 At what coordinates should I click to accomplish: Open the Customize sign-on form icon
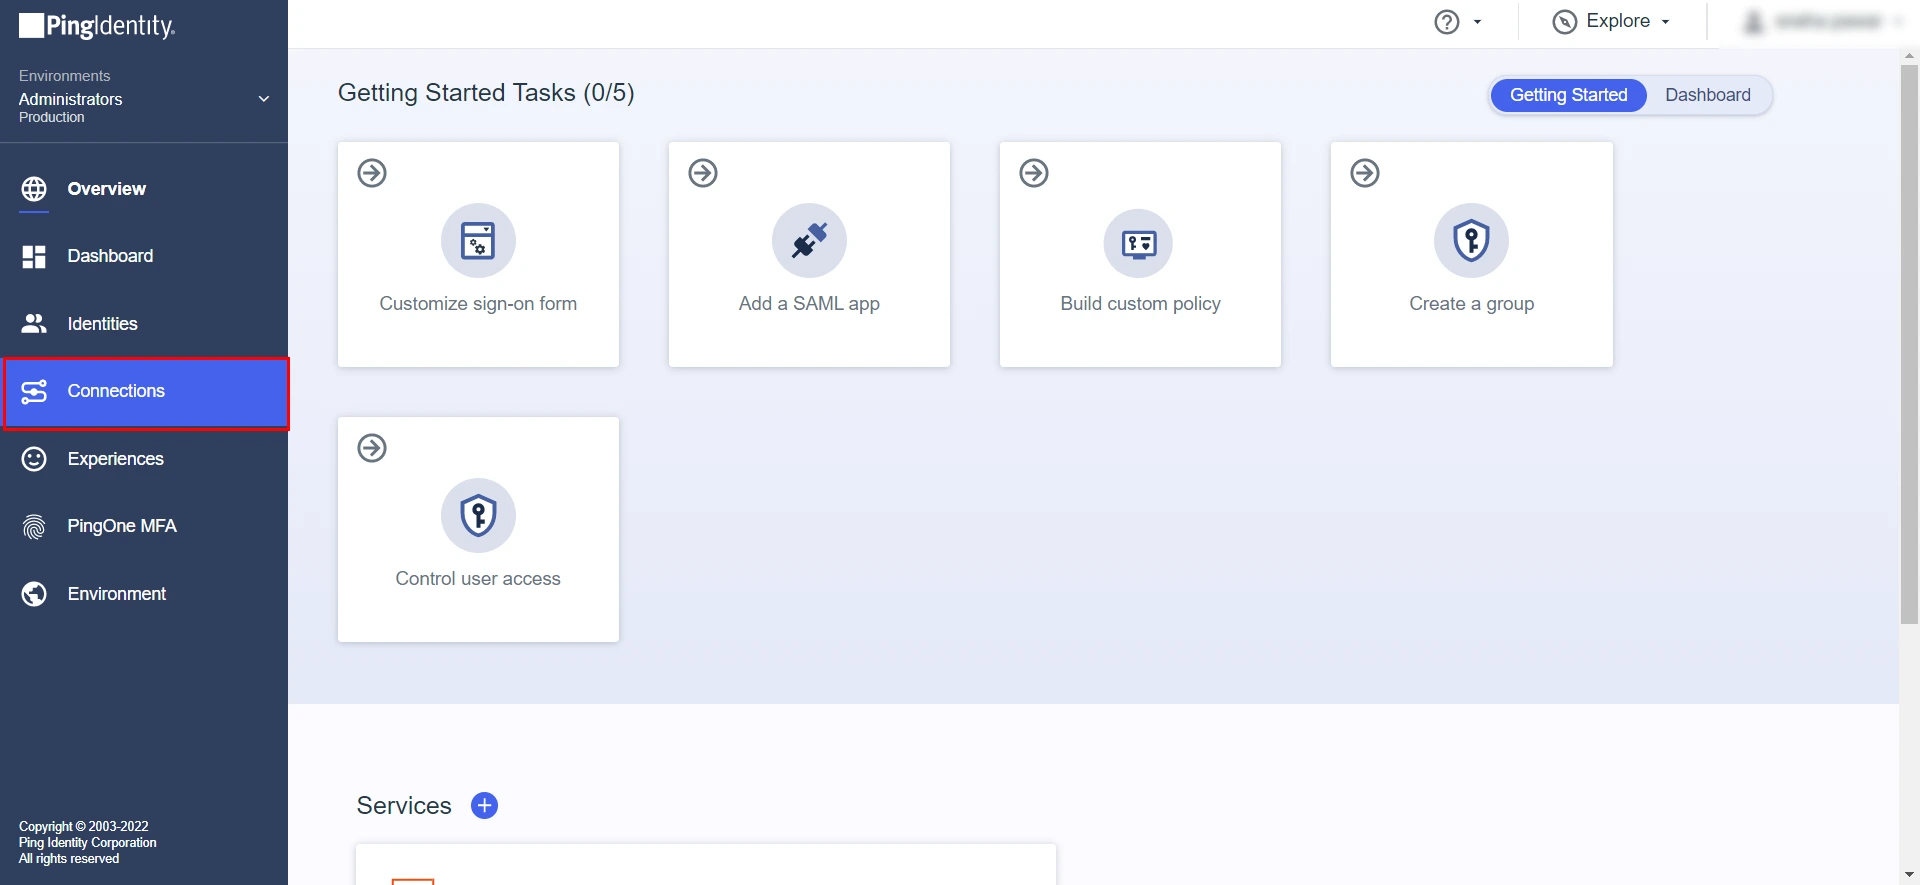pyautogui.click(x=478, y=241)
